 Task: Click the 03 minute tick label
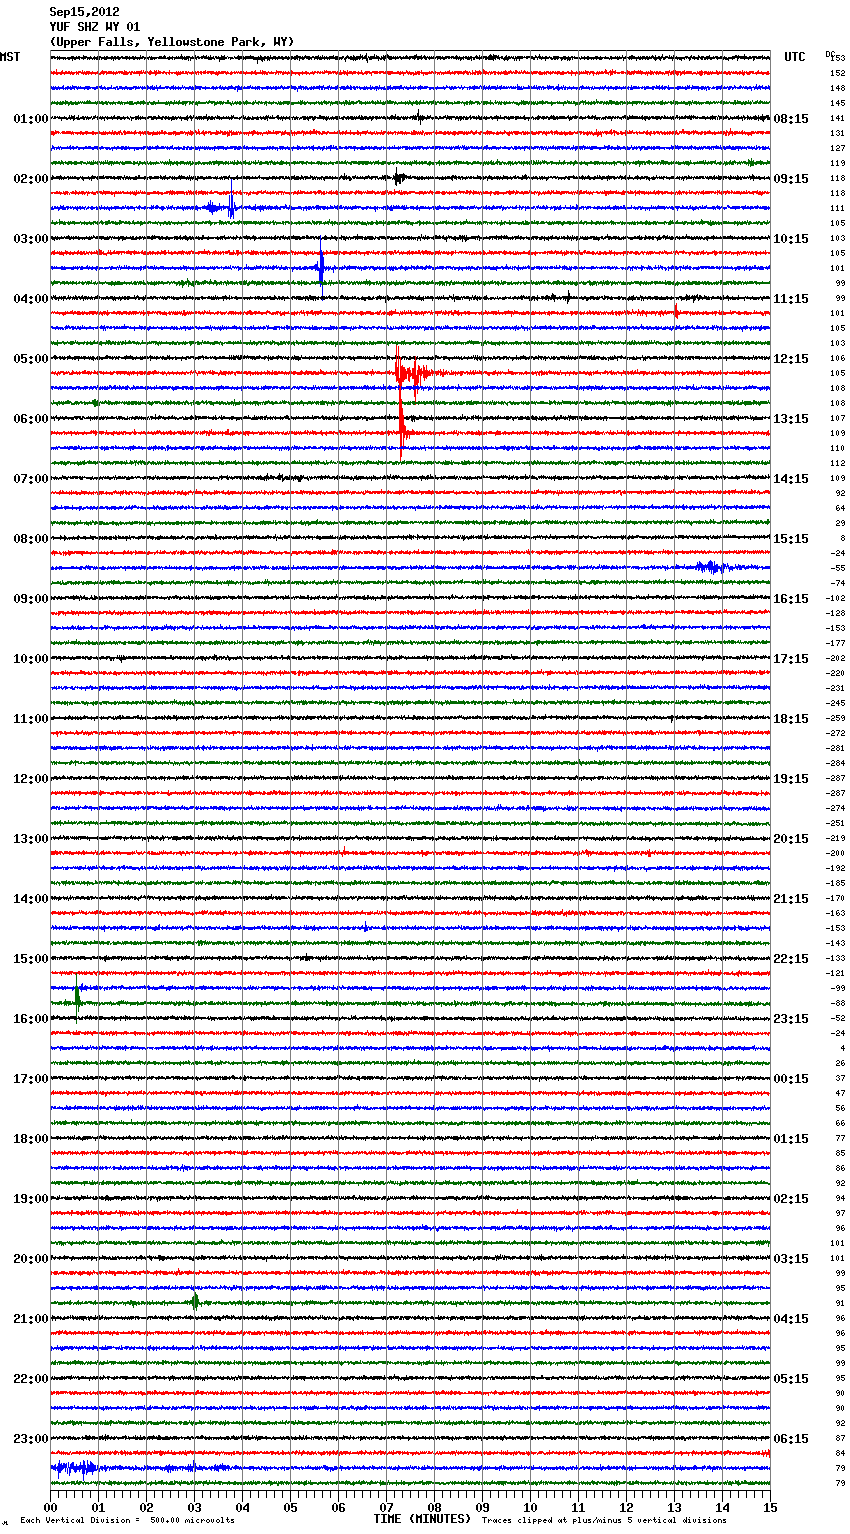click(195, 1507)
